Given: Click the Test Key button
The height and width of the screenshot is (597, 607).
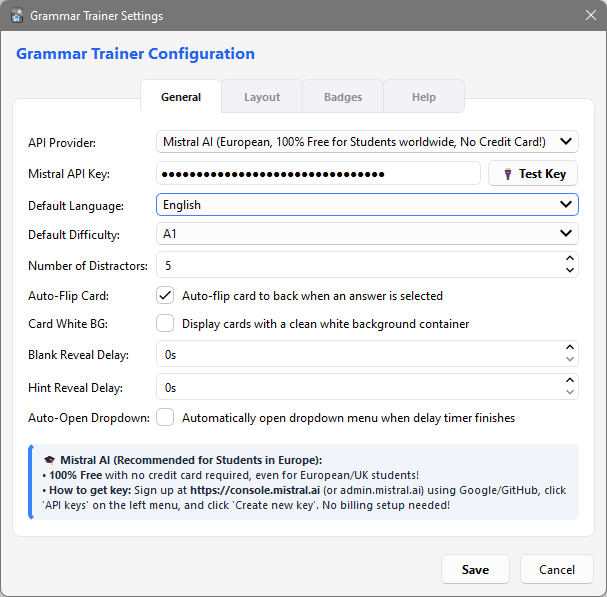Looking at the screenshot, I should coord(533,173).
